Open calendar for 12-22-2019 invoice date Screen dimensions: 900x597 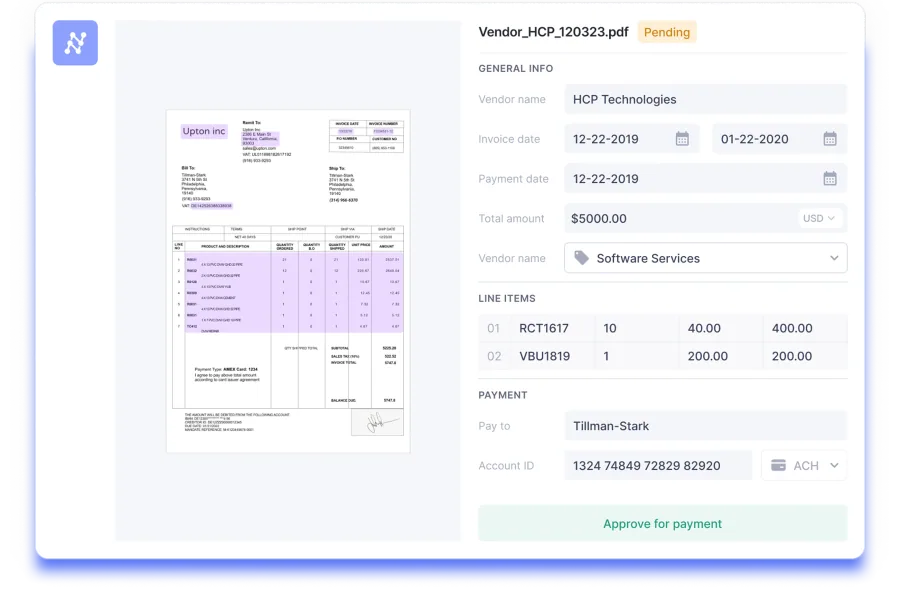682,139
